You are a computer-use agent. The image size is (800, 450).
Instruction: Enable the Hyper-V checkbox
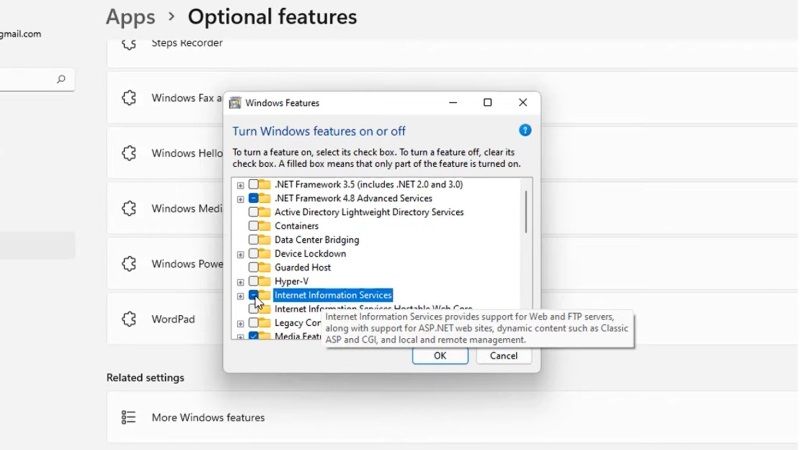253,281
